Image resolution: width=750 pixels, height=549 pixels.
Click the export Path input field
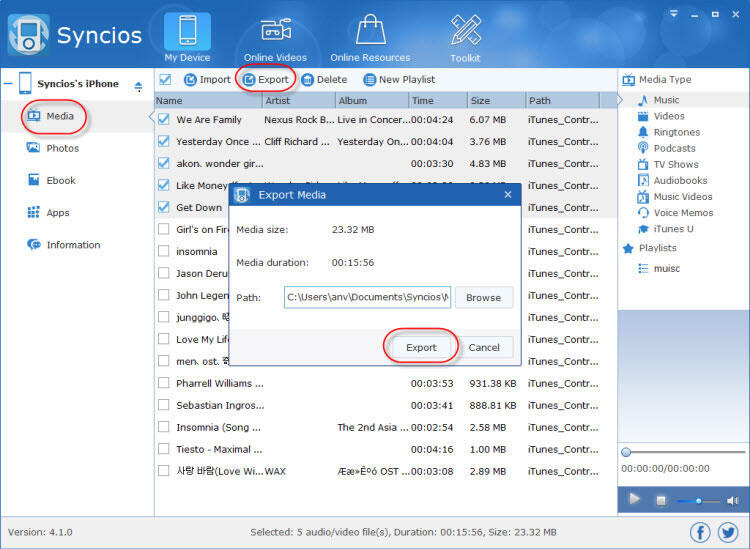pos(367,297)
